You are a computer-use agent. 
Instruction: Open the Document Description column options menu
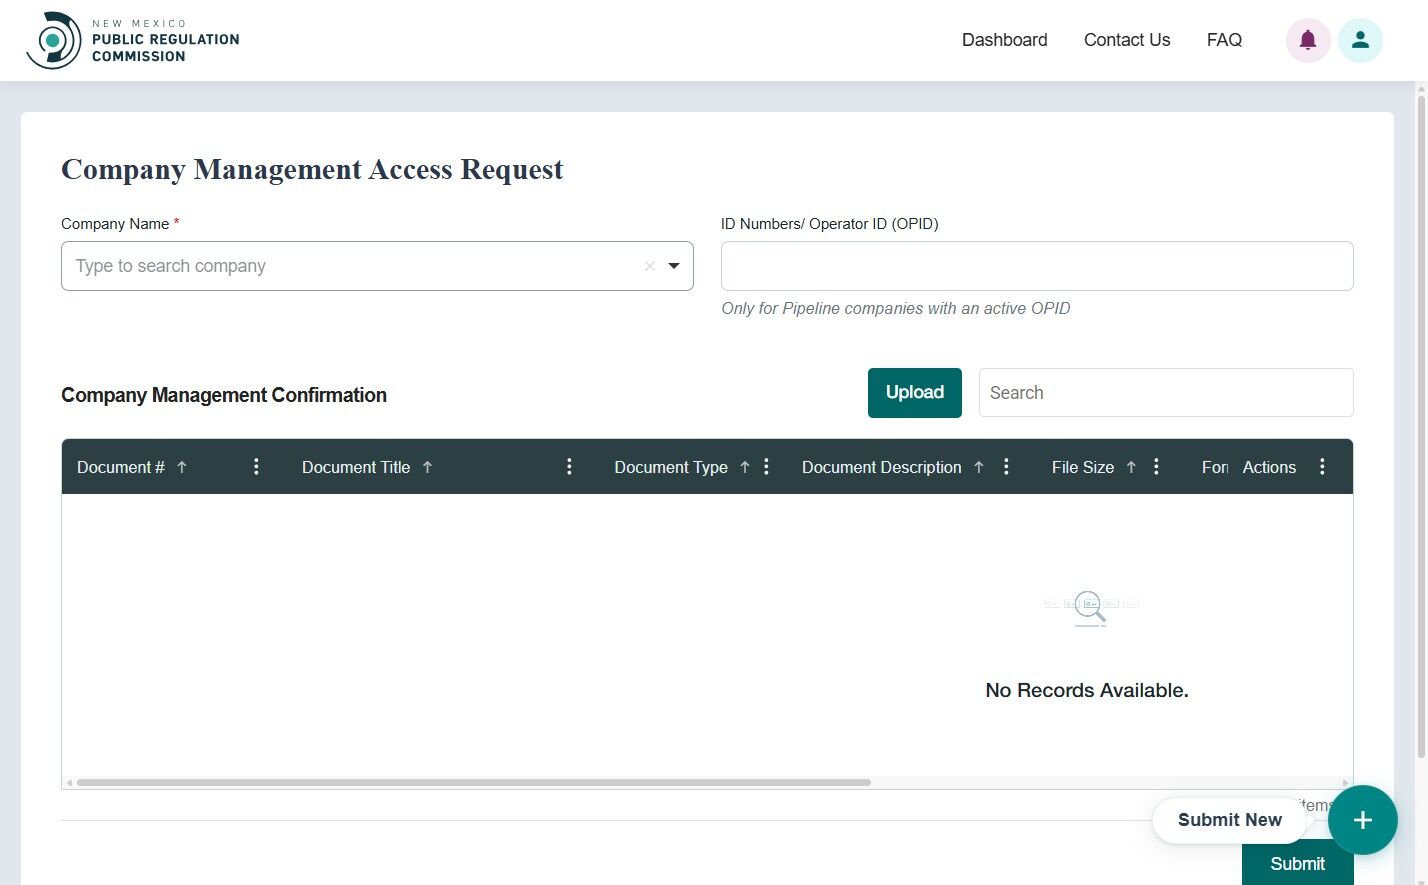click(1006, 466)
